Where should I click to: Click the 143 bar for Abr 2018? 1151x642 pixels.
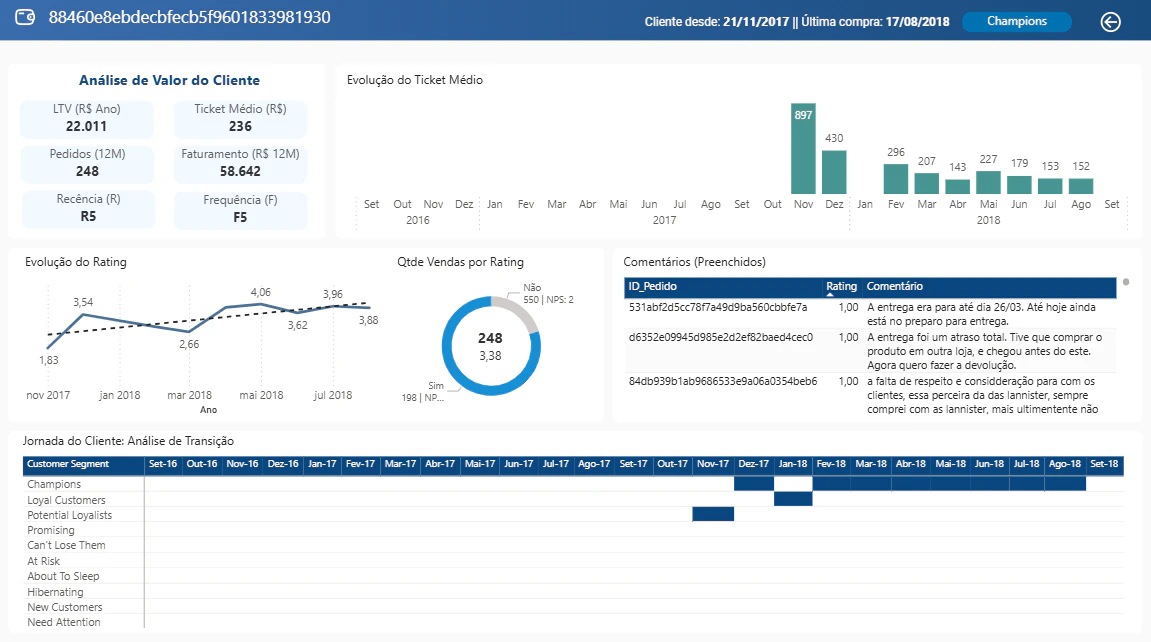pos(957,186)
